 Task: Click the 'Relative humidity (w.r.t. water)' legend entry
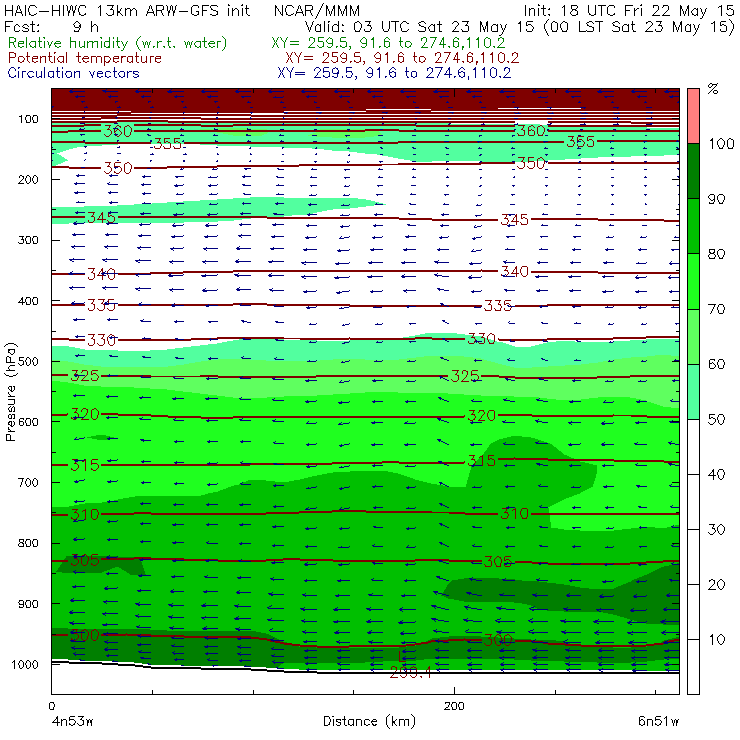tap(118, 43)
